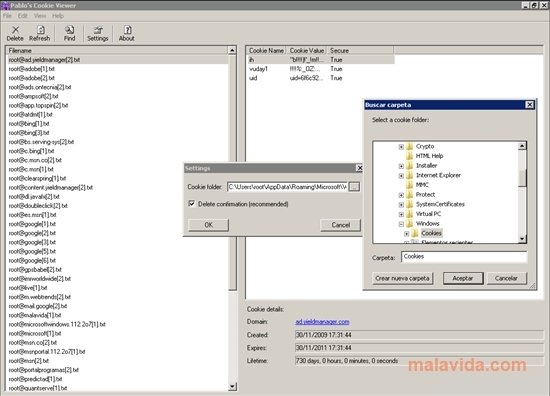The image size is (550, 396).
Task: Open the View menu
Action: tap(40, 16)
